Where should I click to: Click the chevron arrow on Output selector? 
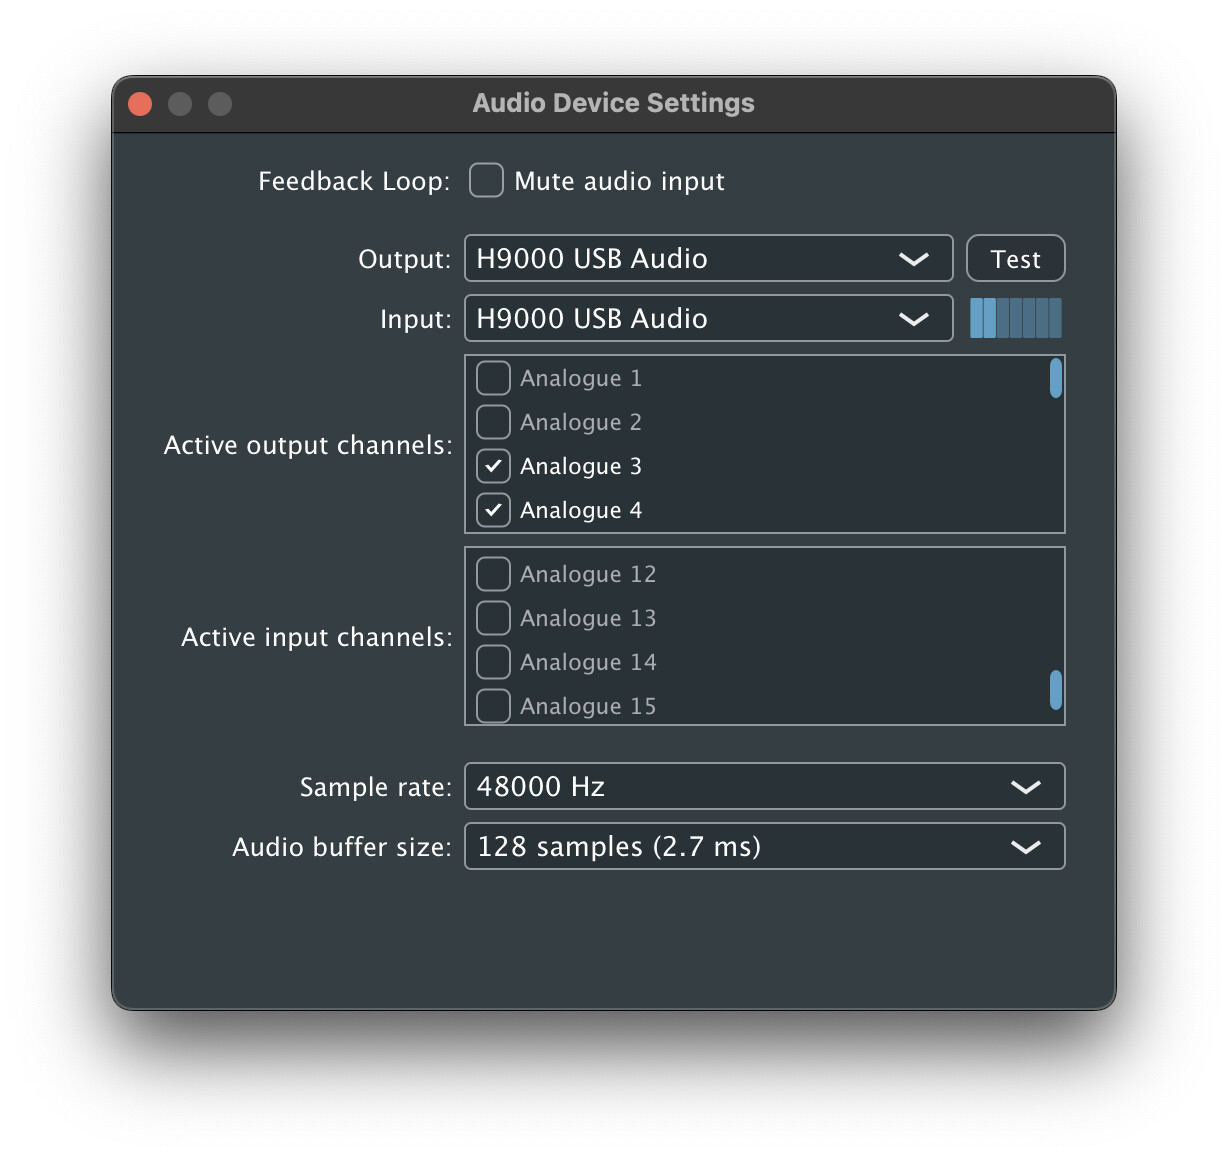[x=913, y=259]
